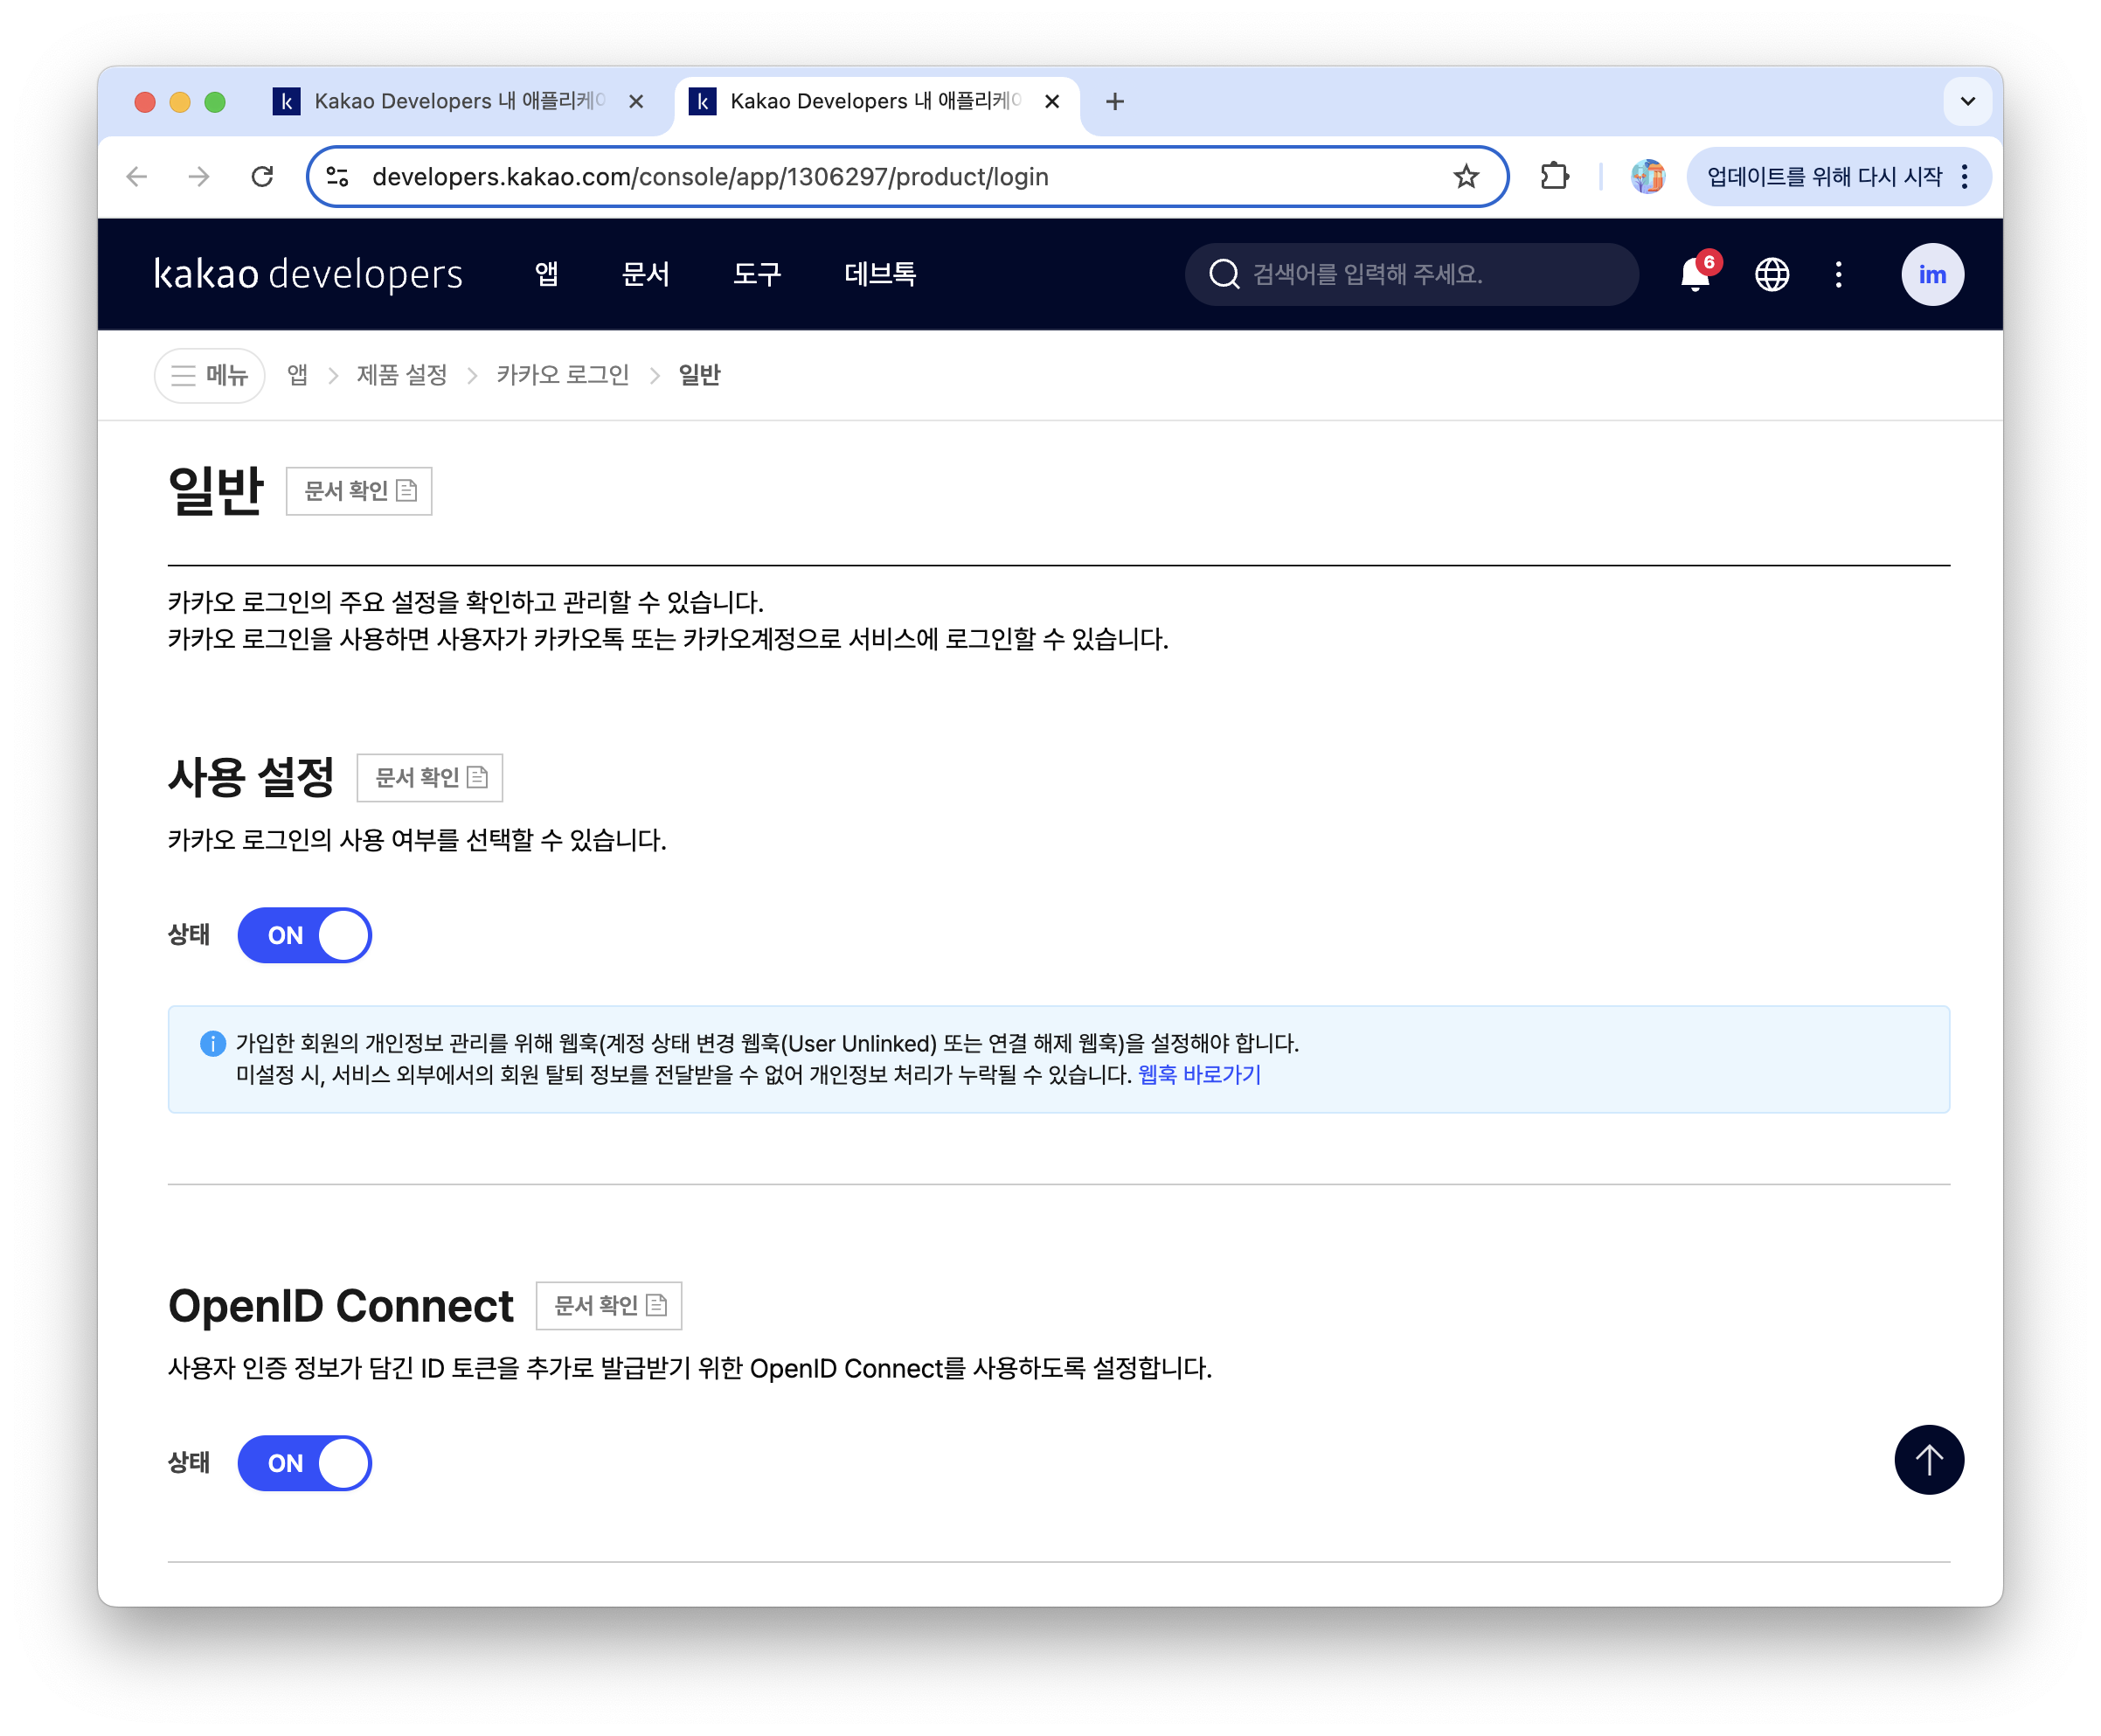Open the 문서 navigation menu
Image resolution: width=2101 pixels, height=1736 pixels.
coord(645,274)
